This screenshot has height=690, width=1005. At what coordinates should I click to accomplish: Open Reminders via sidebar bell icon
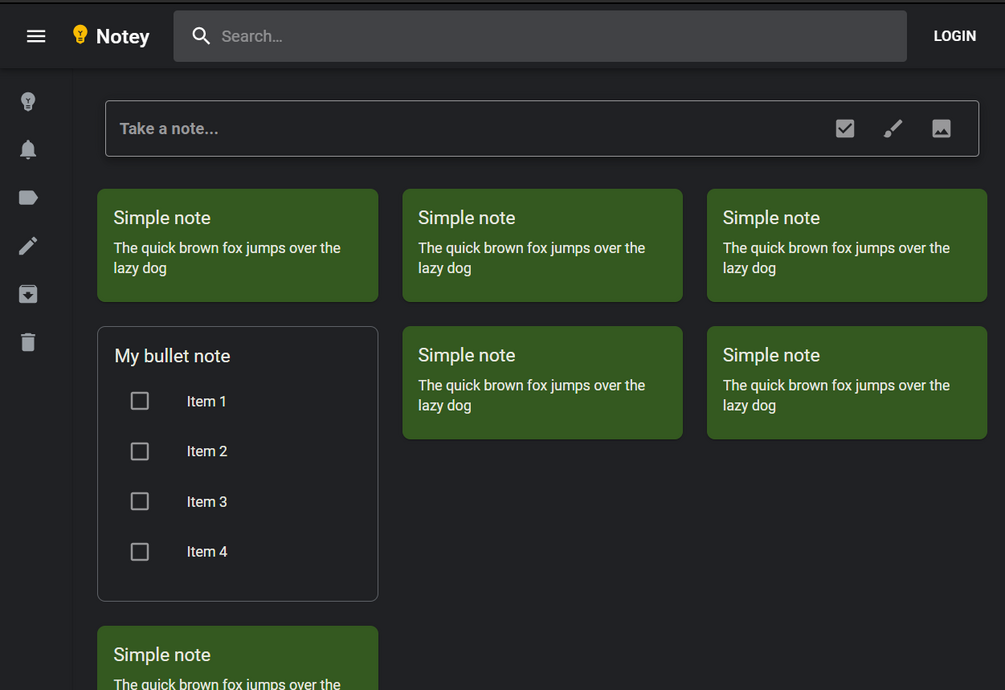28,150
